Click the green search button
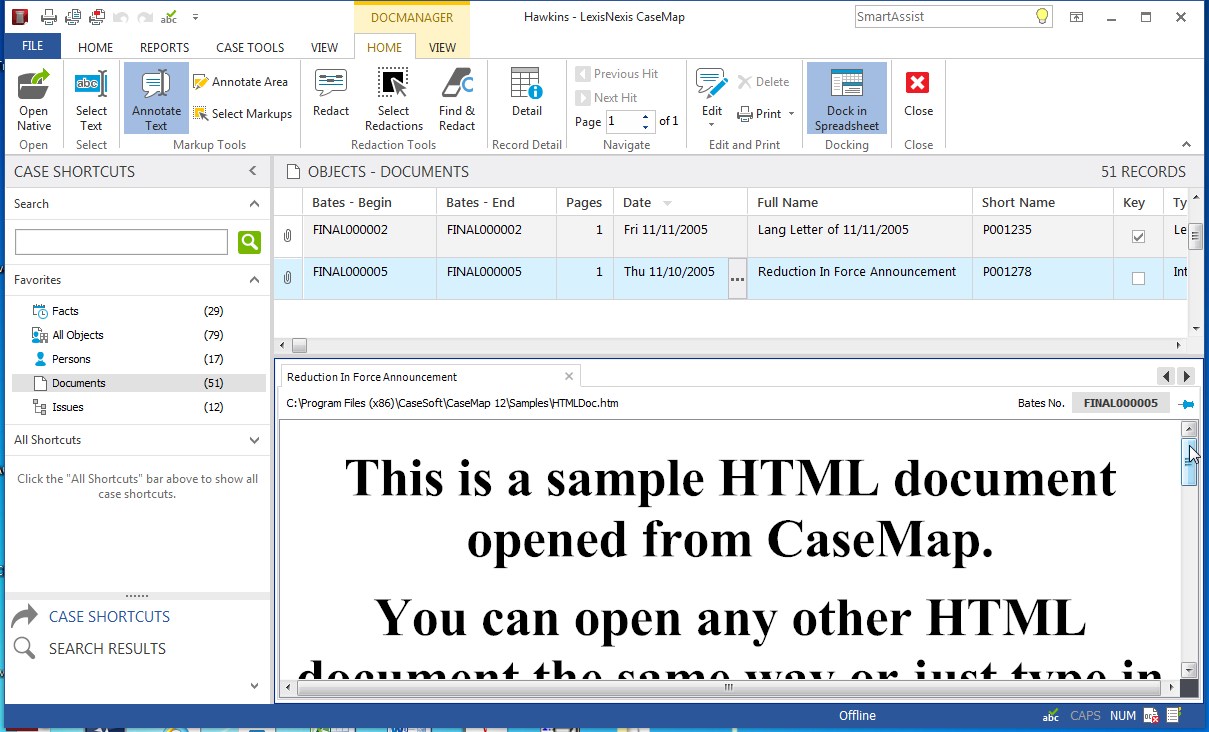 pyautogui.click(x=249, y=242)
